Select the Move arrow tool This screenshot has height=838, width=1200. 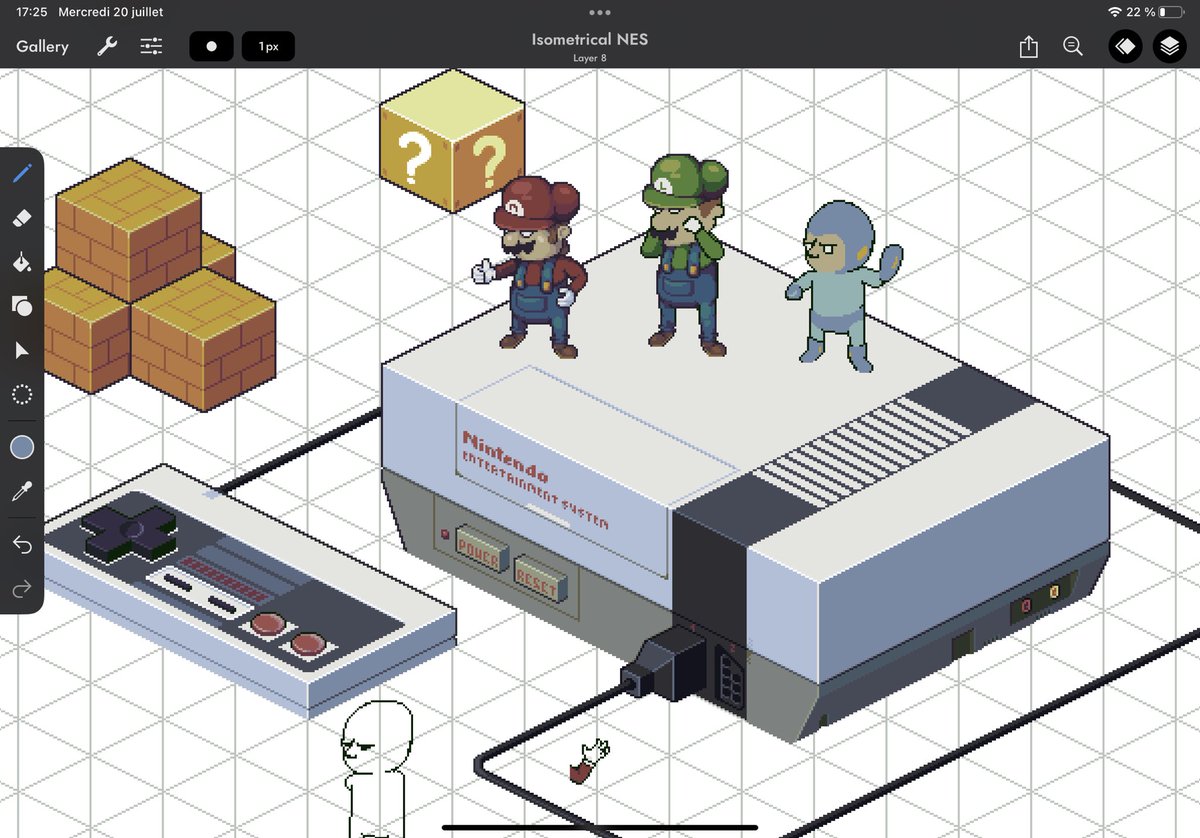[21, 350]
